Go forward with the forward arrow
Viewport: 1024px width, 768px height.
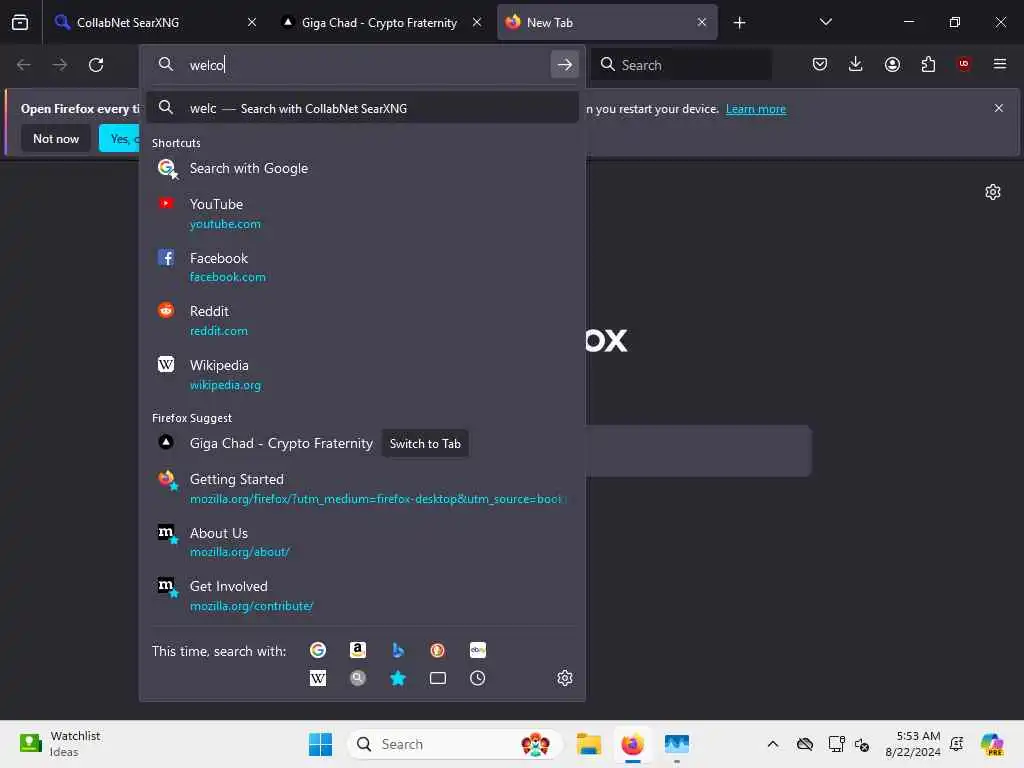[60, 65]
